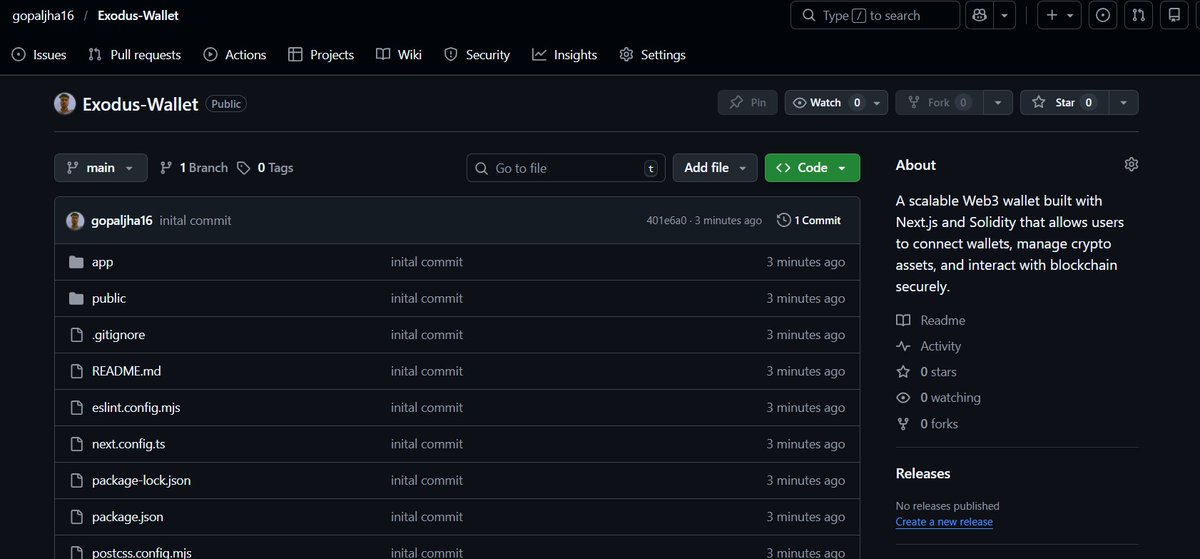Image resolution: width=1200 pixels, height=559 pixels.
Task: Click the Go to file search field
Action: 566,168
